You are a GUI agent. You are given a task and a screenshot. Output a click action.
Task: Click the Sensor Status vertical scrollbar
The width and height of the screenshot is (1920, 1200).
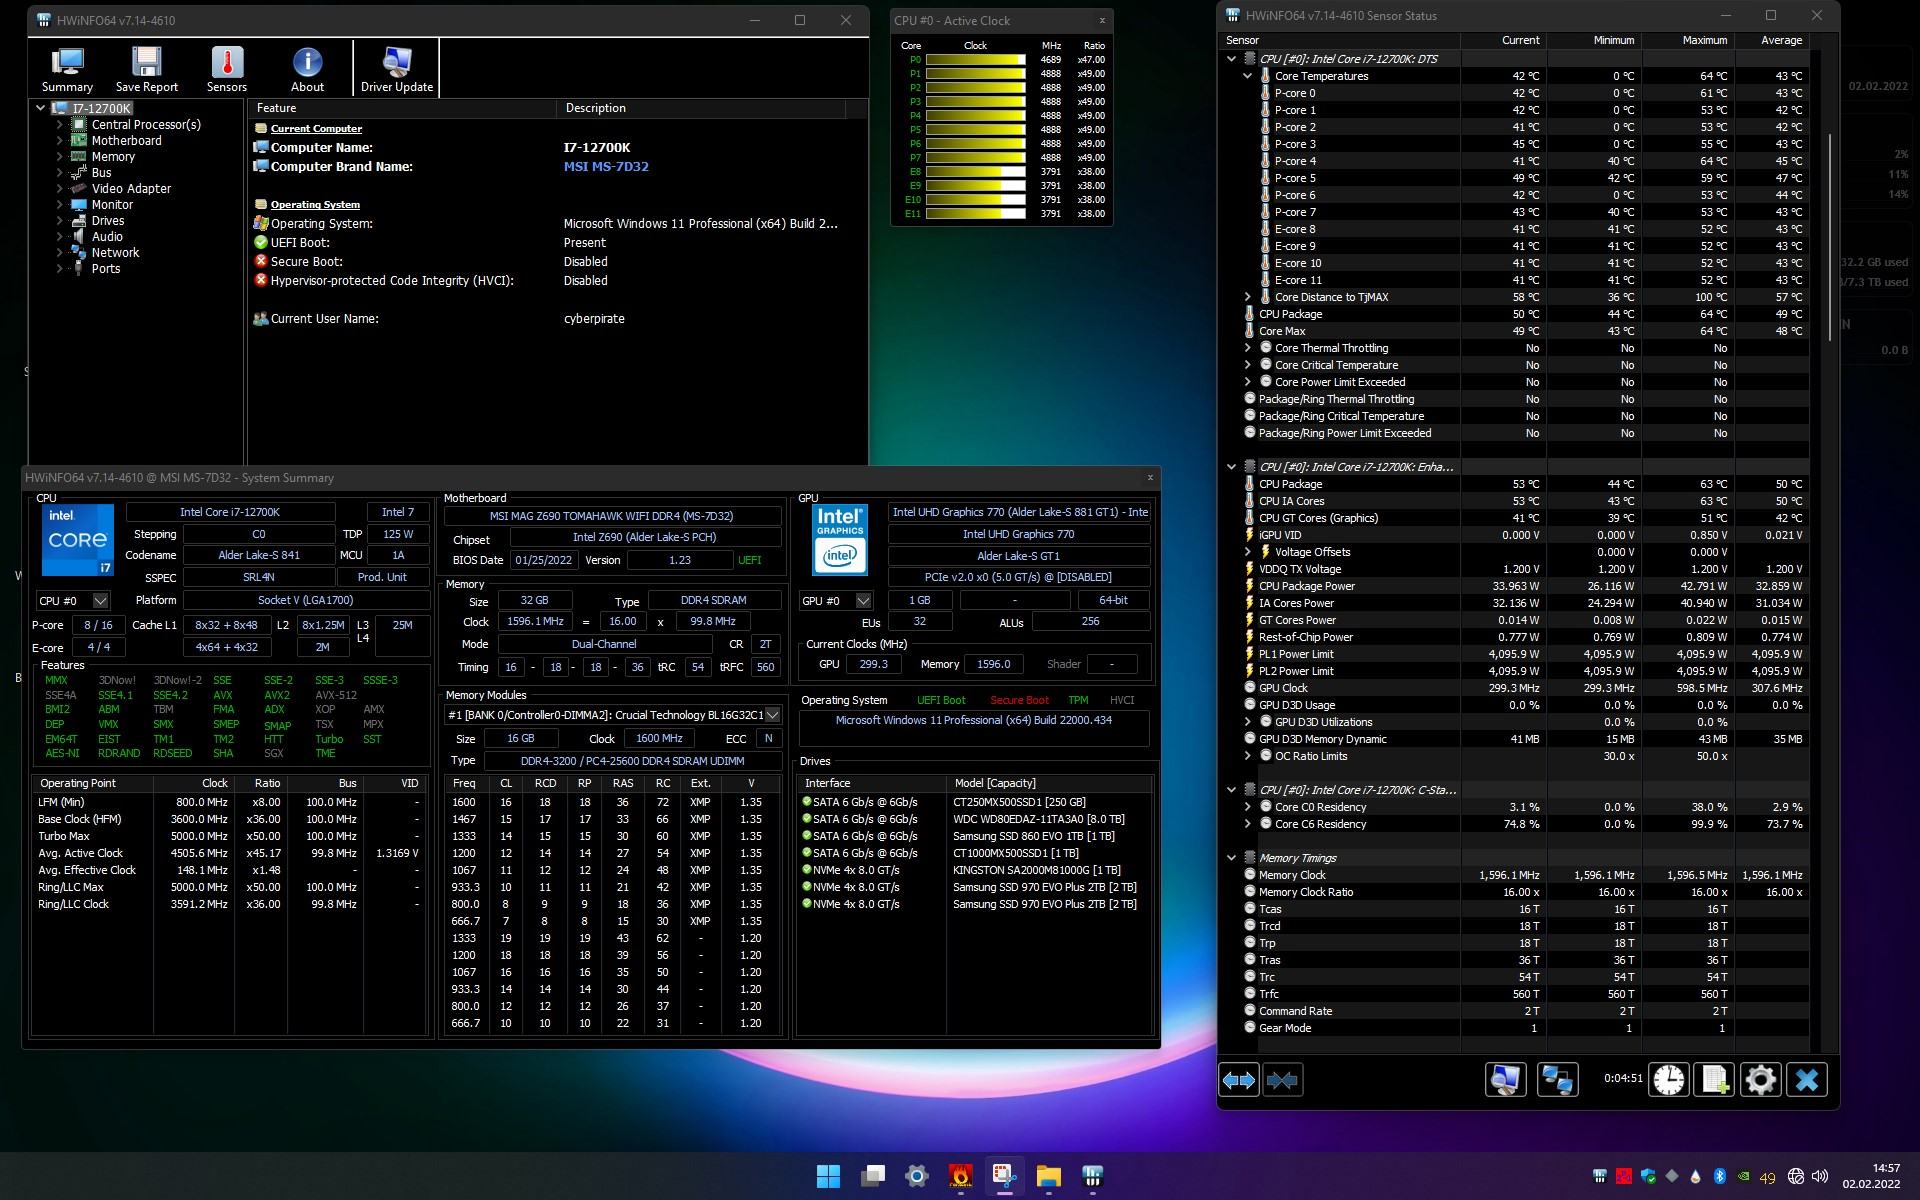(x=1829, y=240)
